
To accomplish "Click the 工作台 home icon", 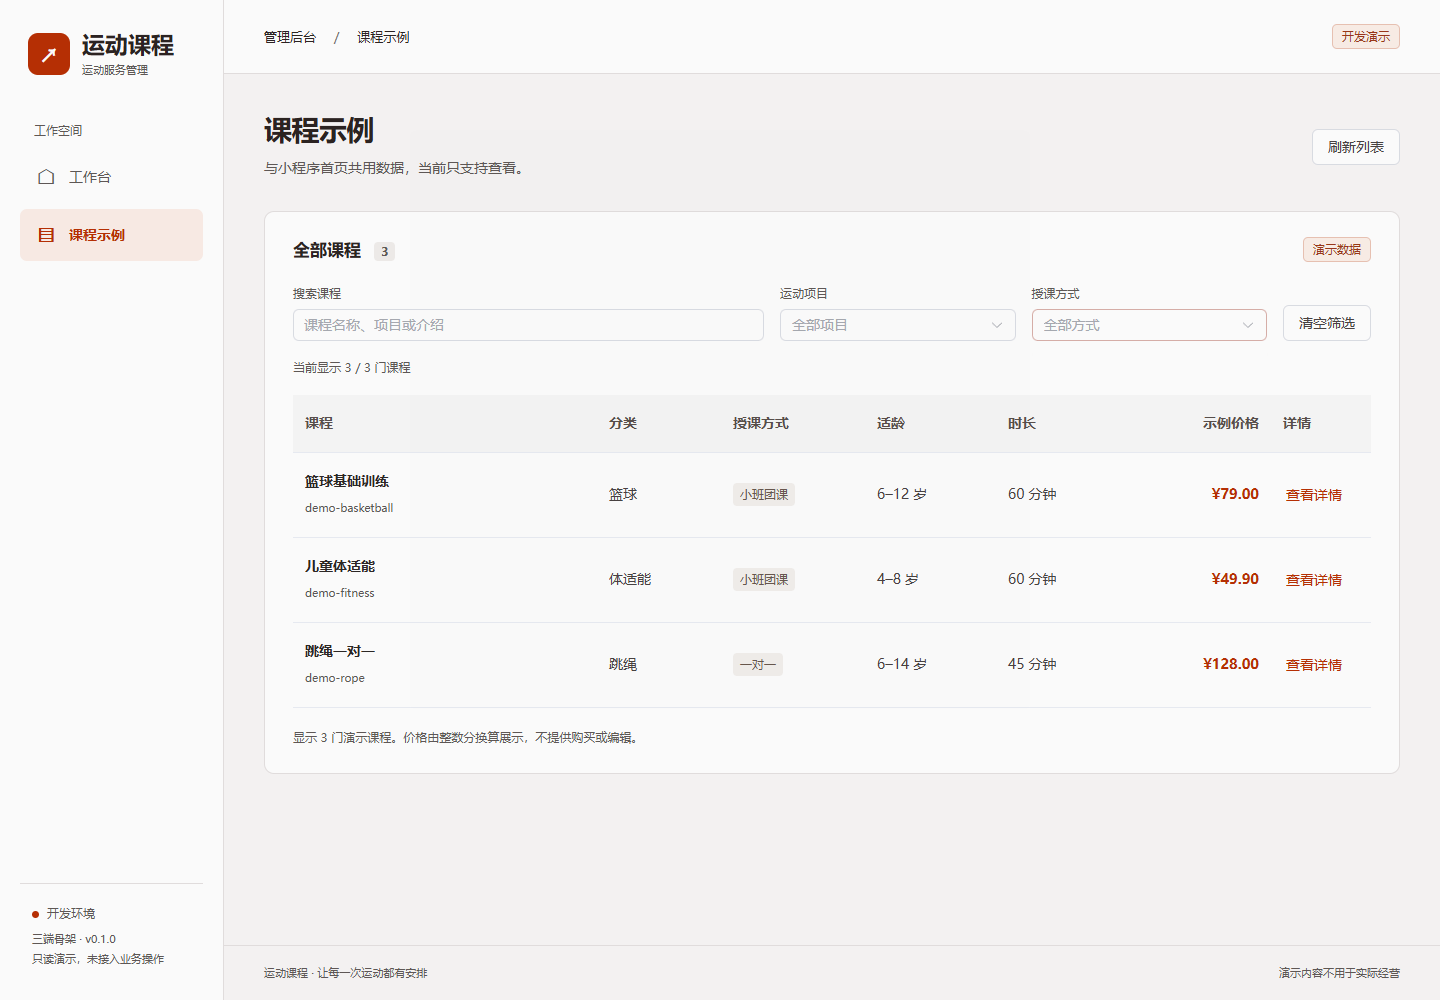I will [x=46, y=177].
